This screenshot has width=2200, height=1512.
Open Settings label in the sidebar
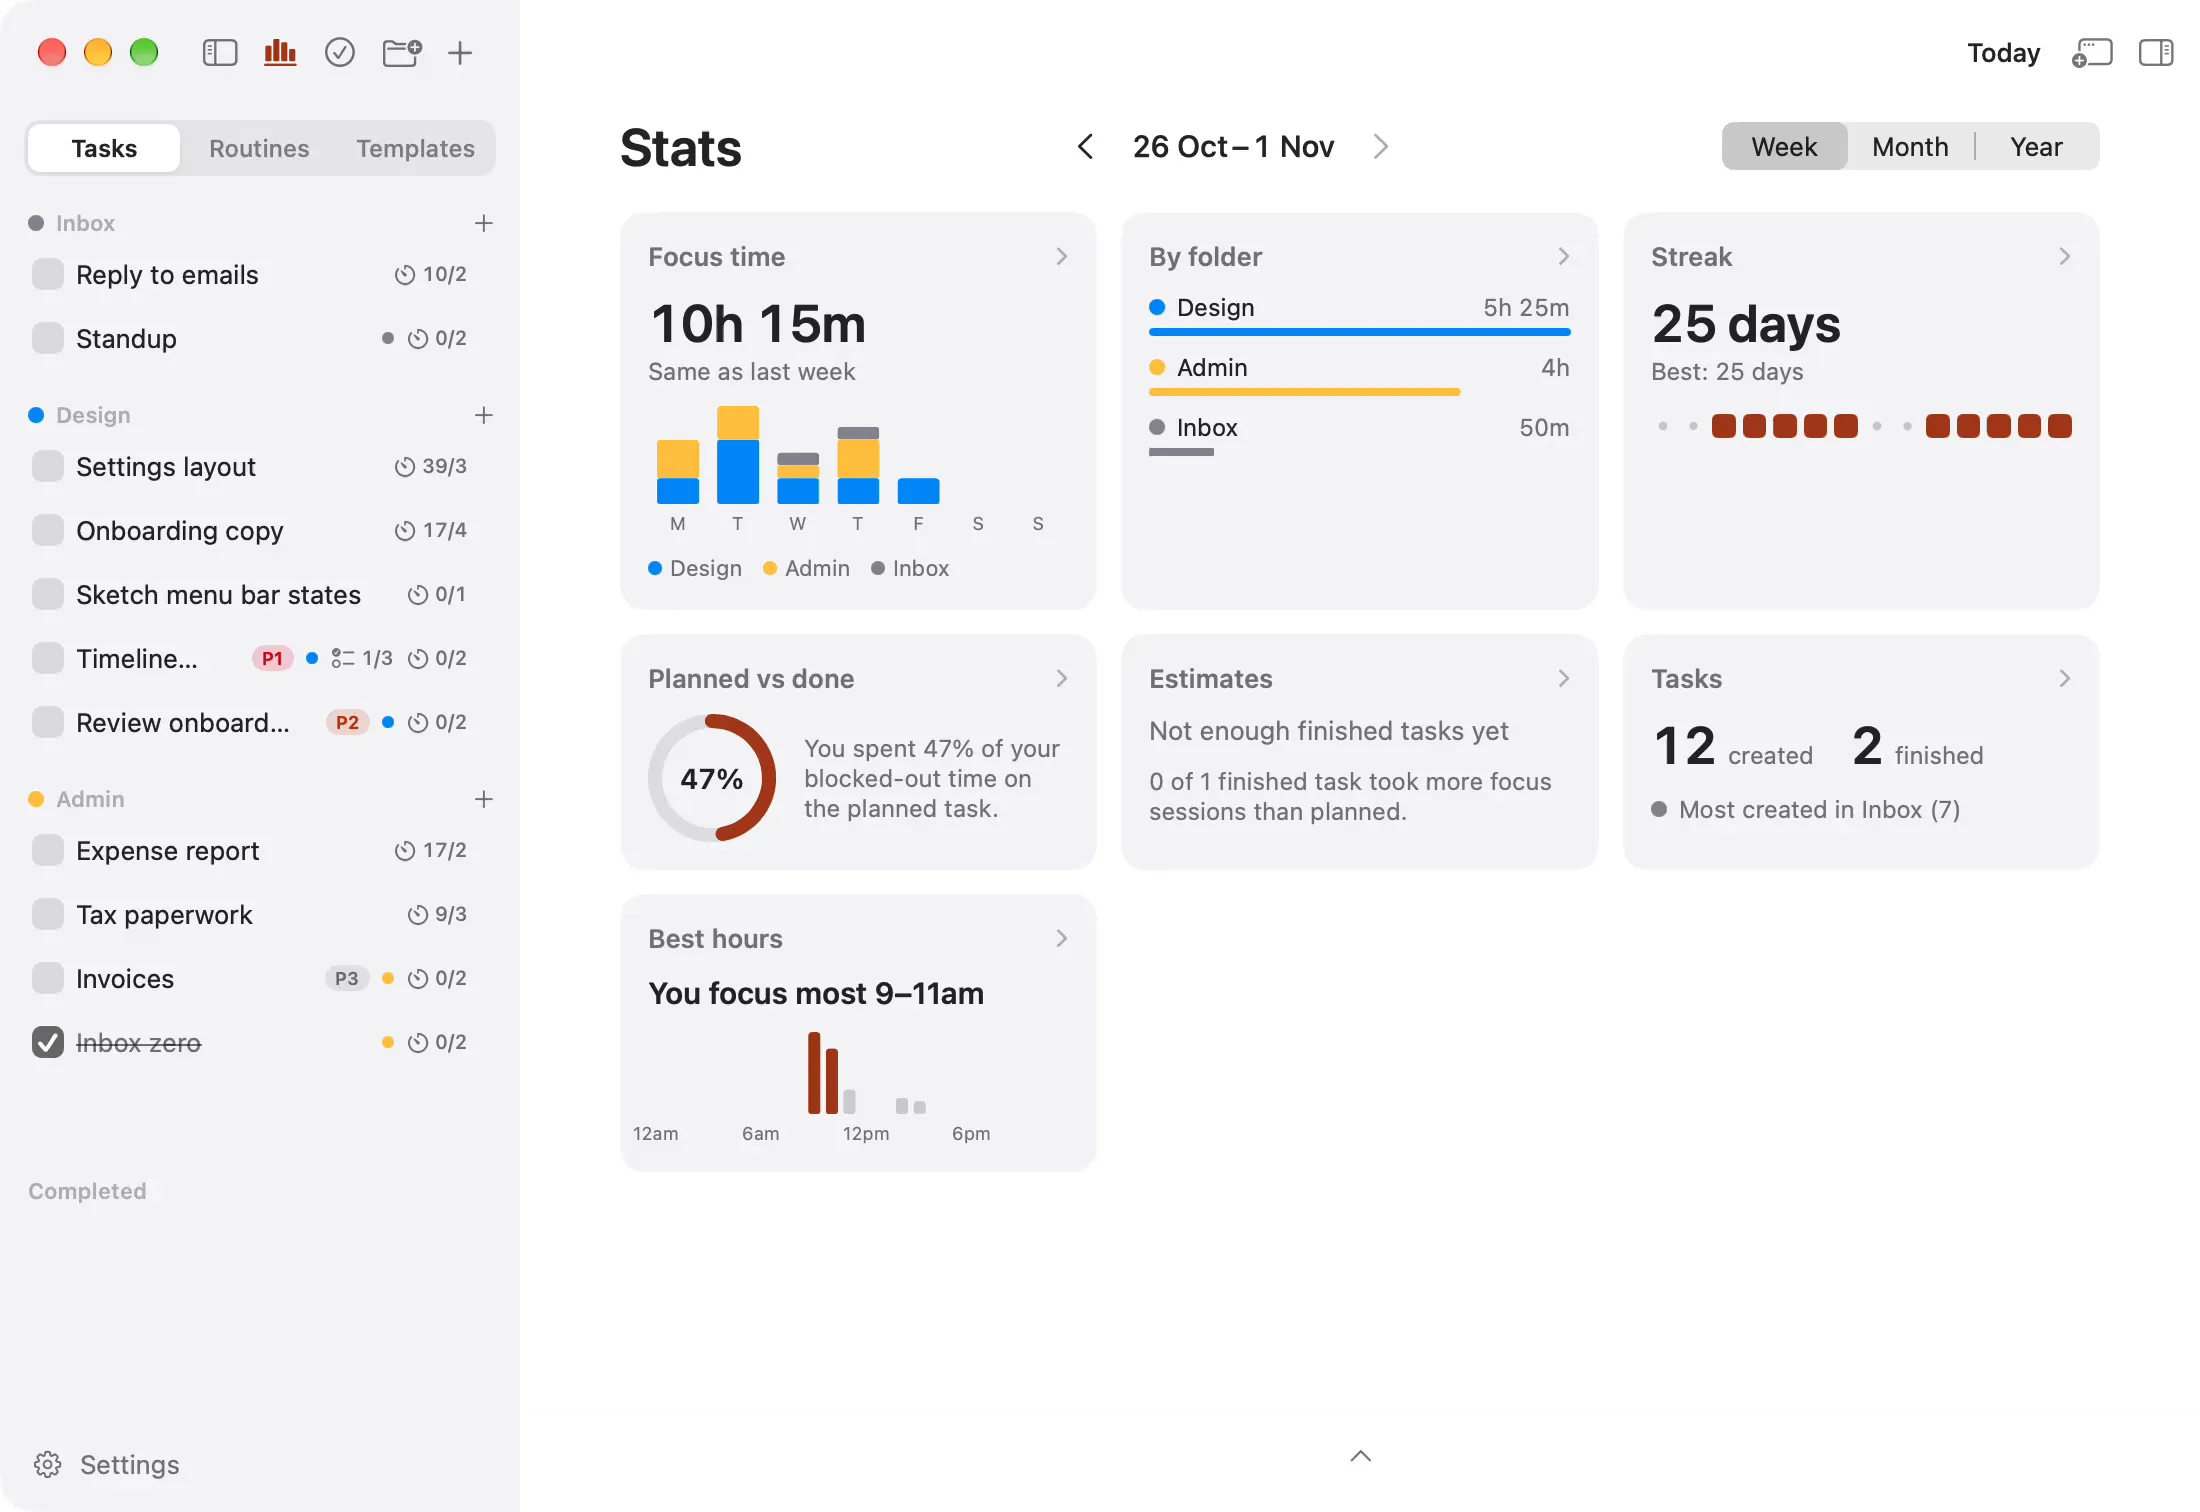click(x=130, y=1465)
